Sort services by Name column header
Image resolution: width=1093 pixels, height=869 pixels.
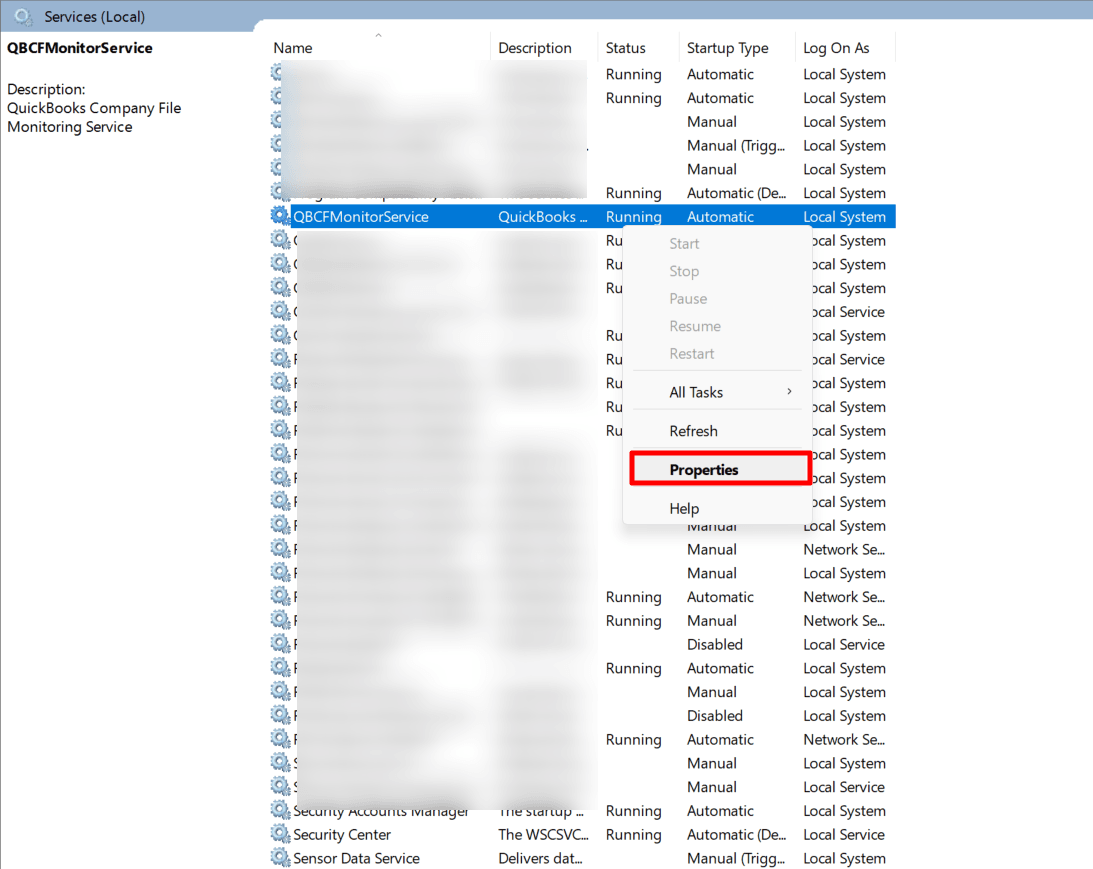point(292,48)
